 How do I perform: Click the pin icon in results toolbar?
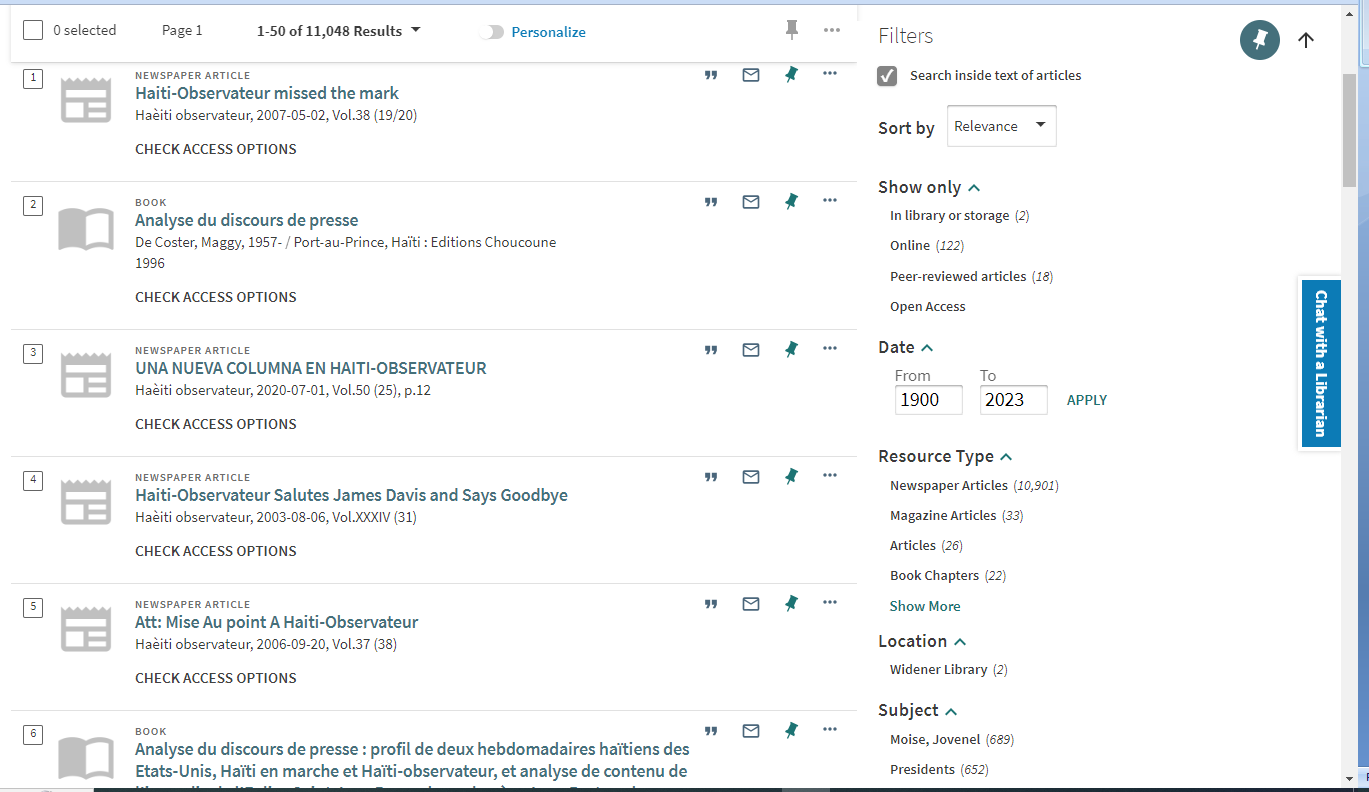(792, 30)
